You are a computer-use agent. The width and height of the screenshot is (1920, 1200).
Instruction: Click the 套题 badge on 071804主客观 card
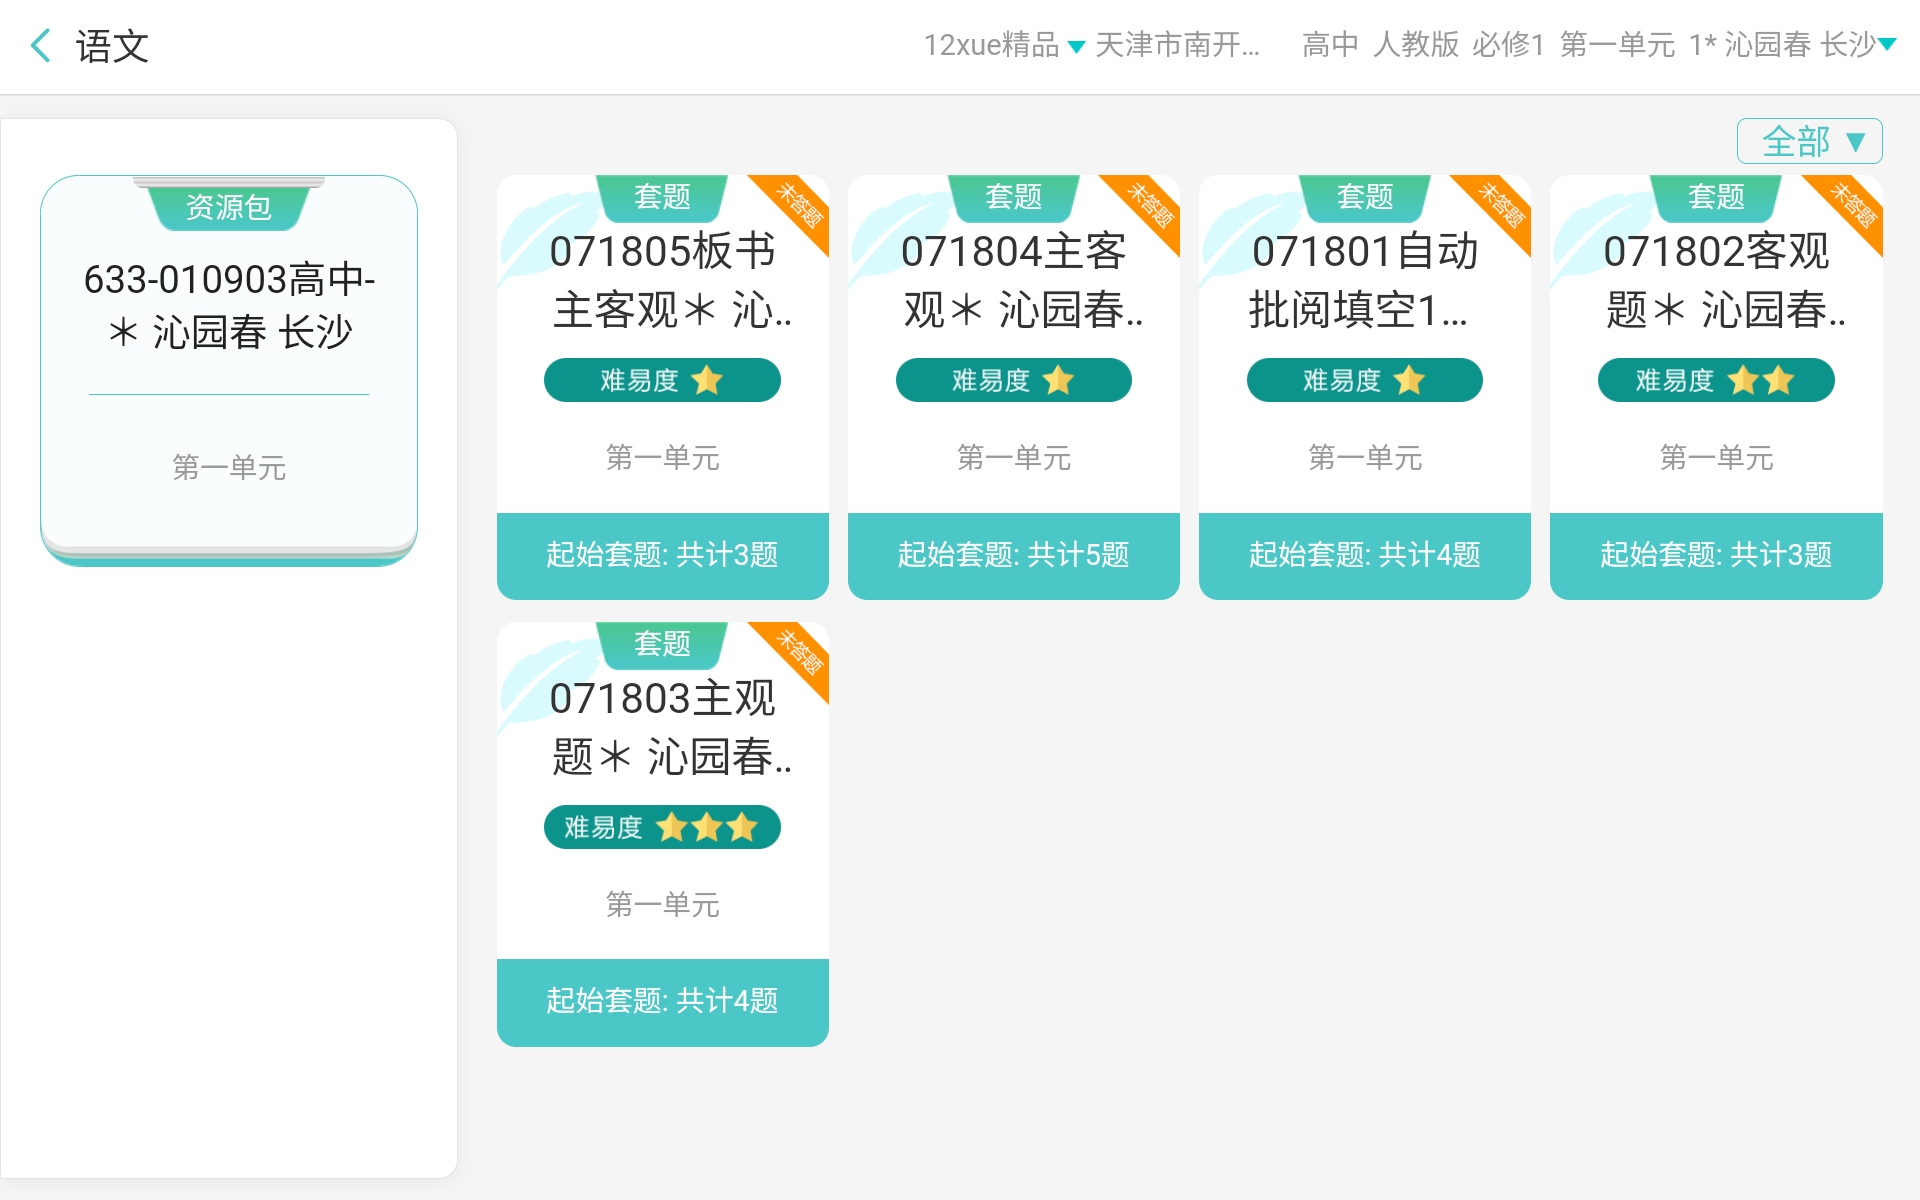tap(1013, 197)
